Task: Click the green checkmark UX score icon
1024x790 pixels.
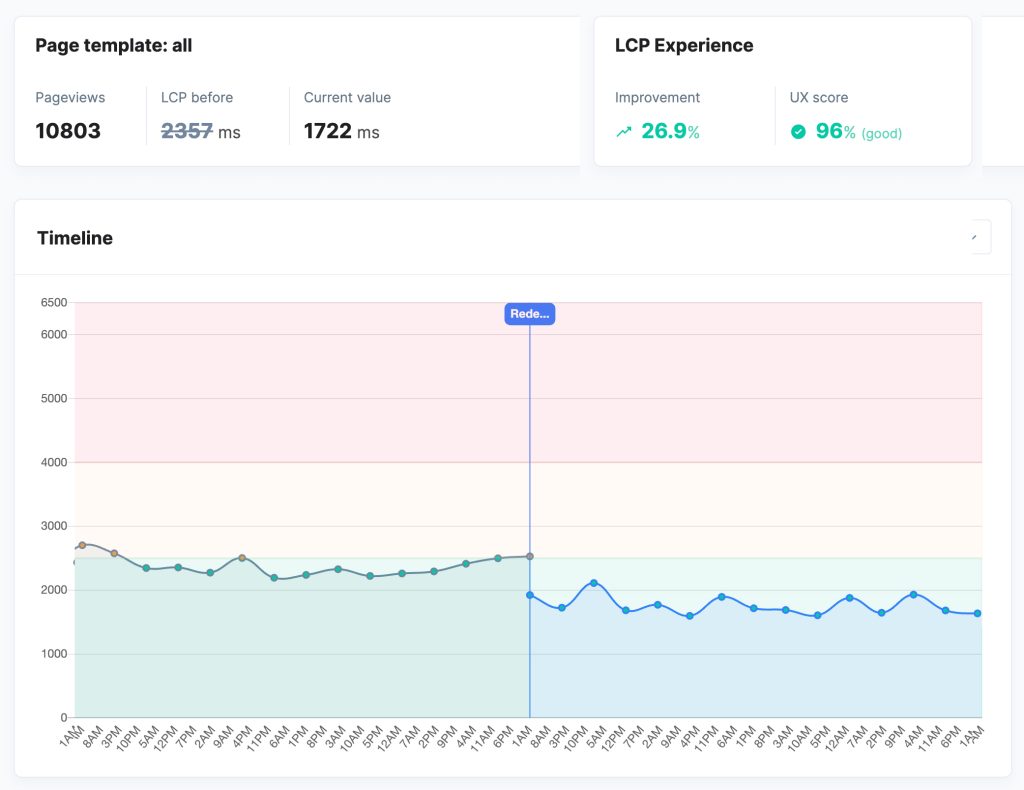Action: pyautogui.click(x=798, y=131)
